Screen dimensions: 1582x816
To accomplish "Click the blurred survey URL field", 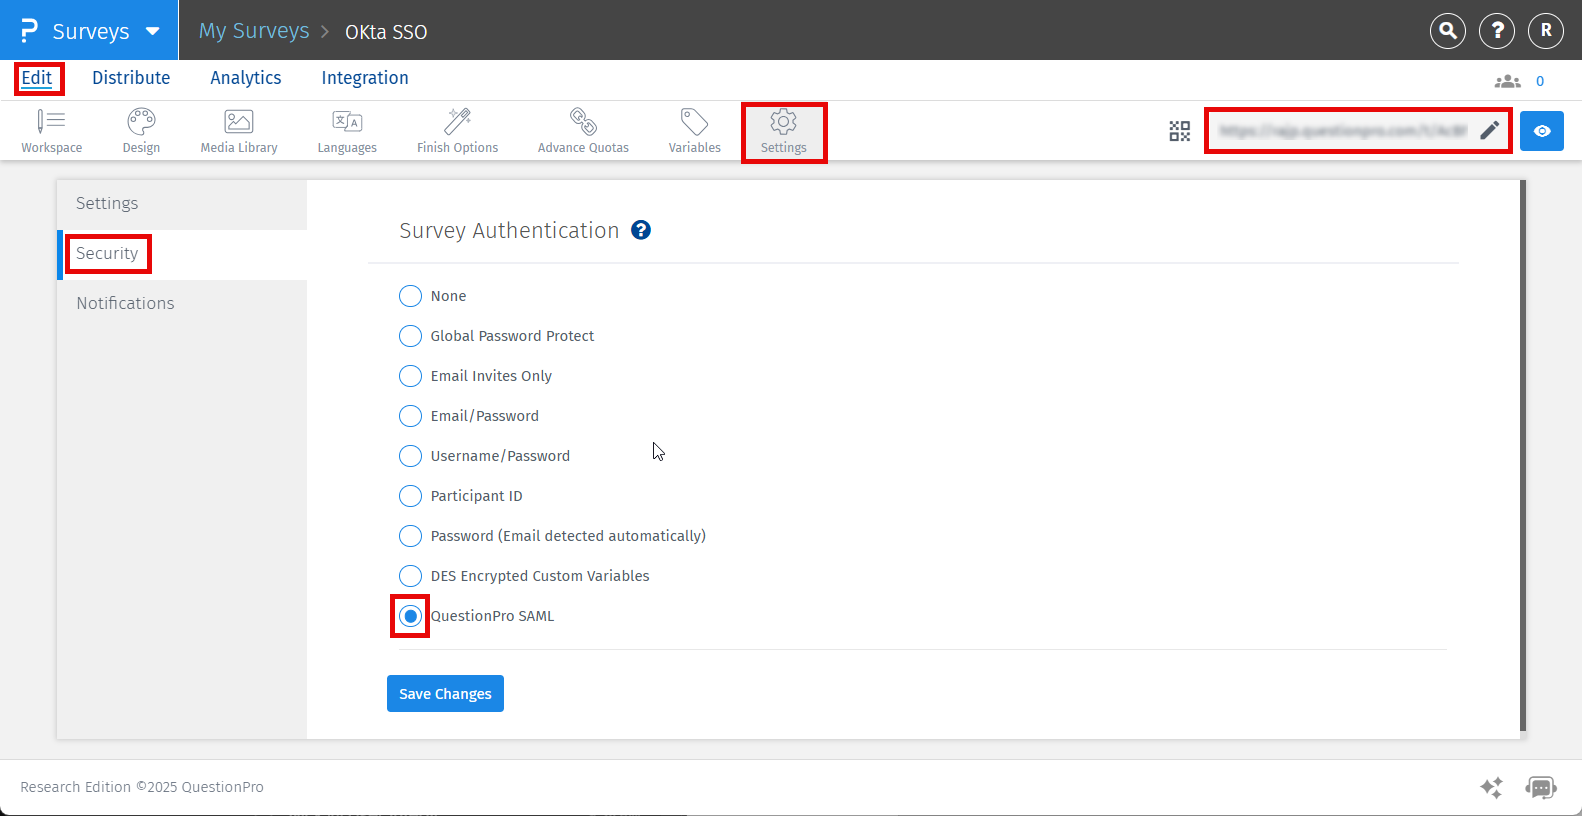I will click(x=1343, y=131).
